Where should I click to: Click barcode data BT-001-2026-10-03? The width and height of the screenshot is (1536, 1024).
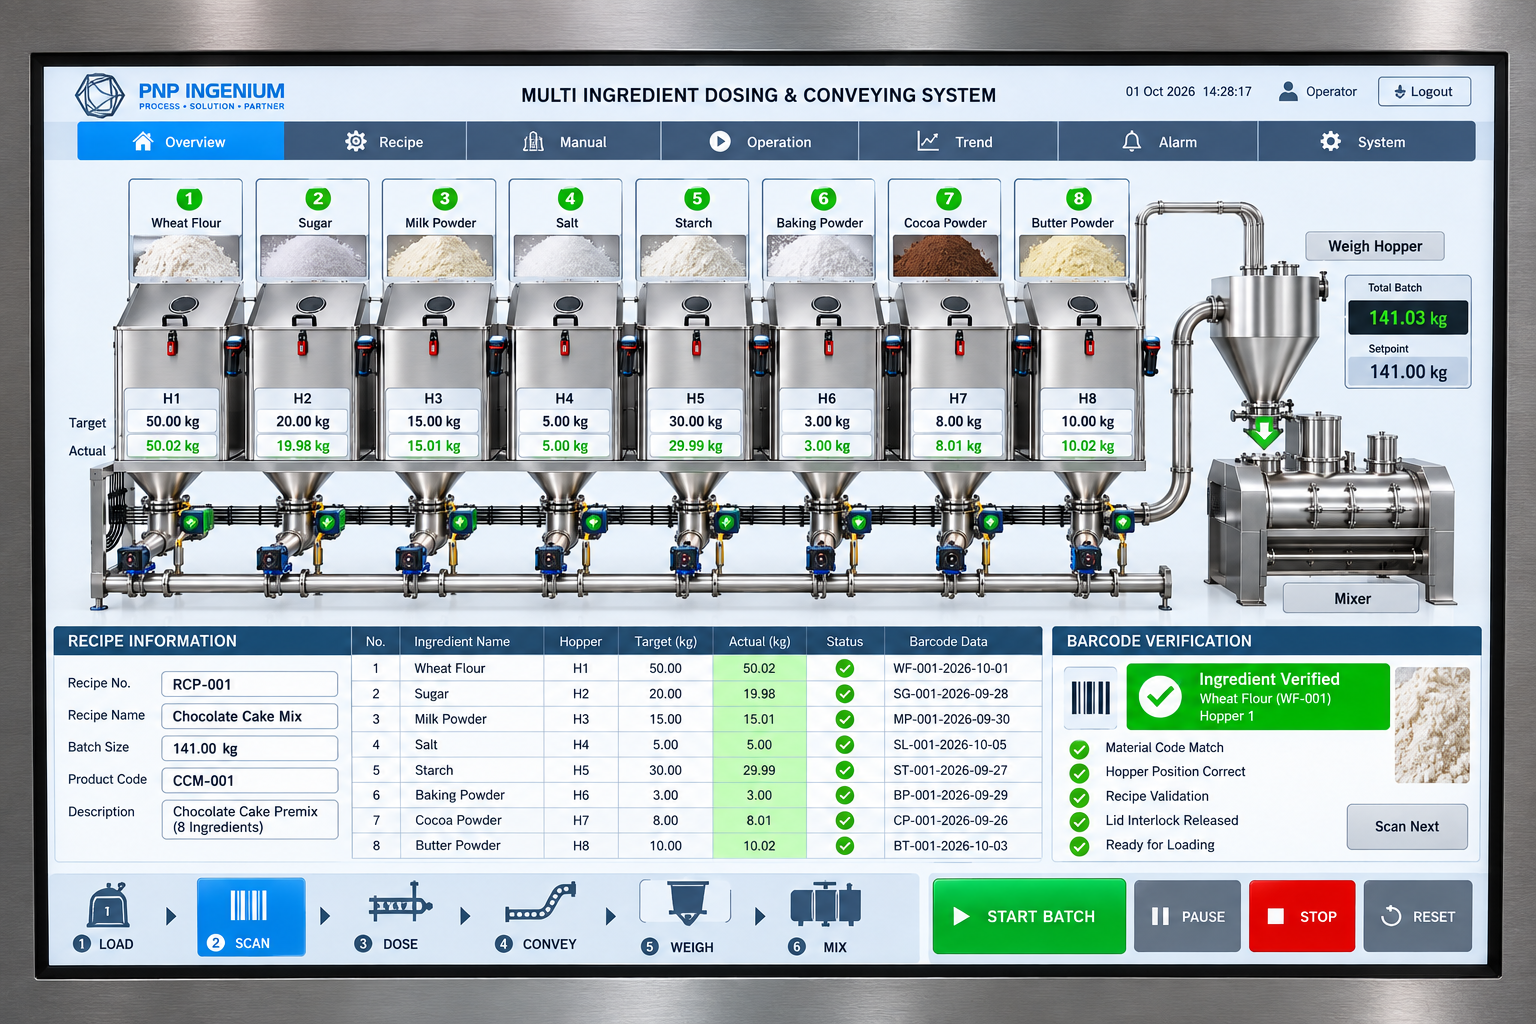(950, 846)
